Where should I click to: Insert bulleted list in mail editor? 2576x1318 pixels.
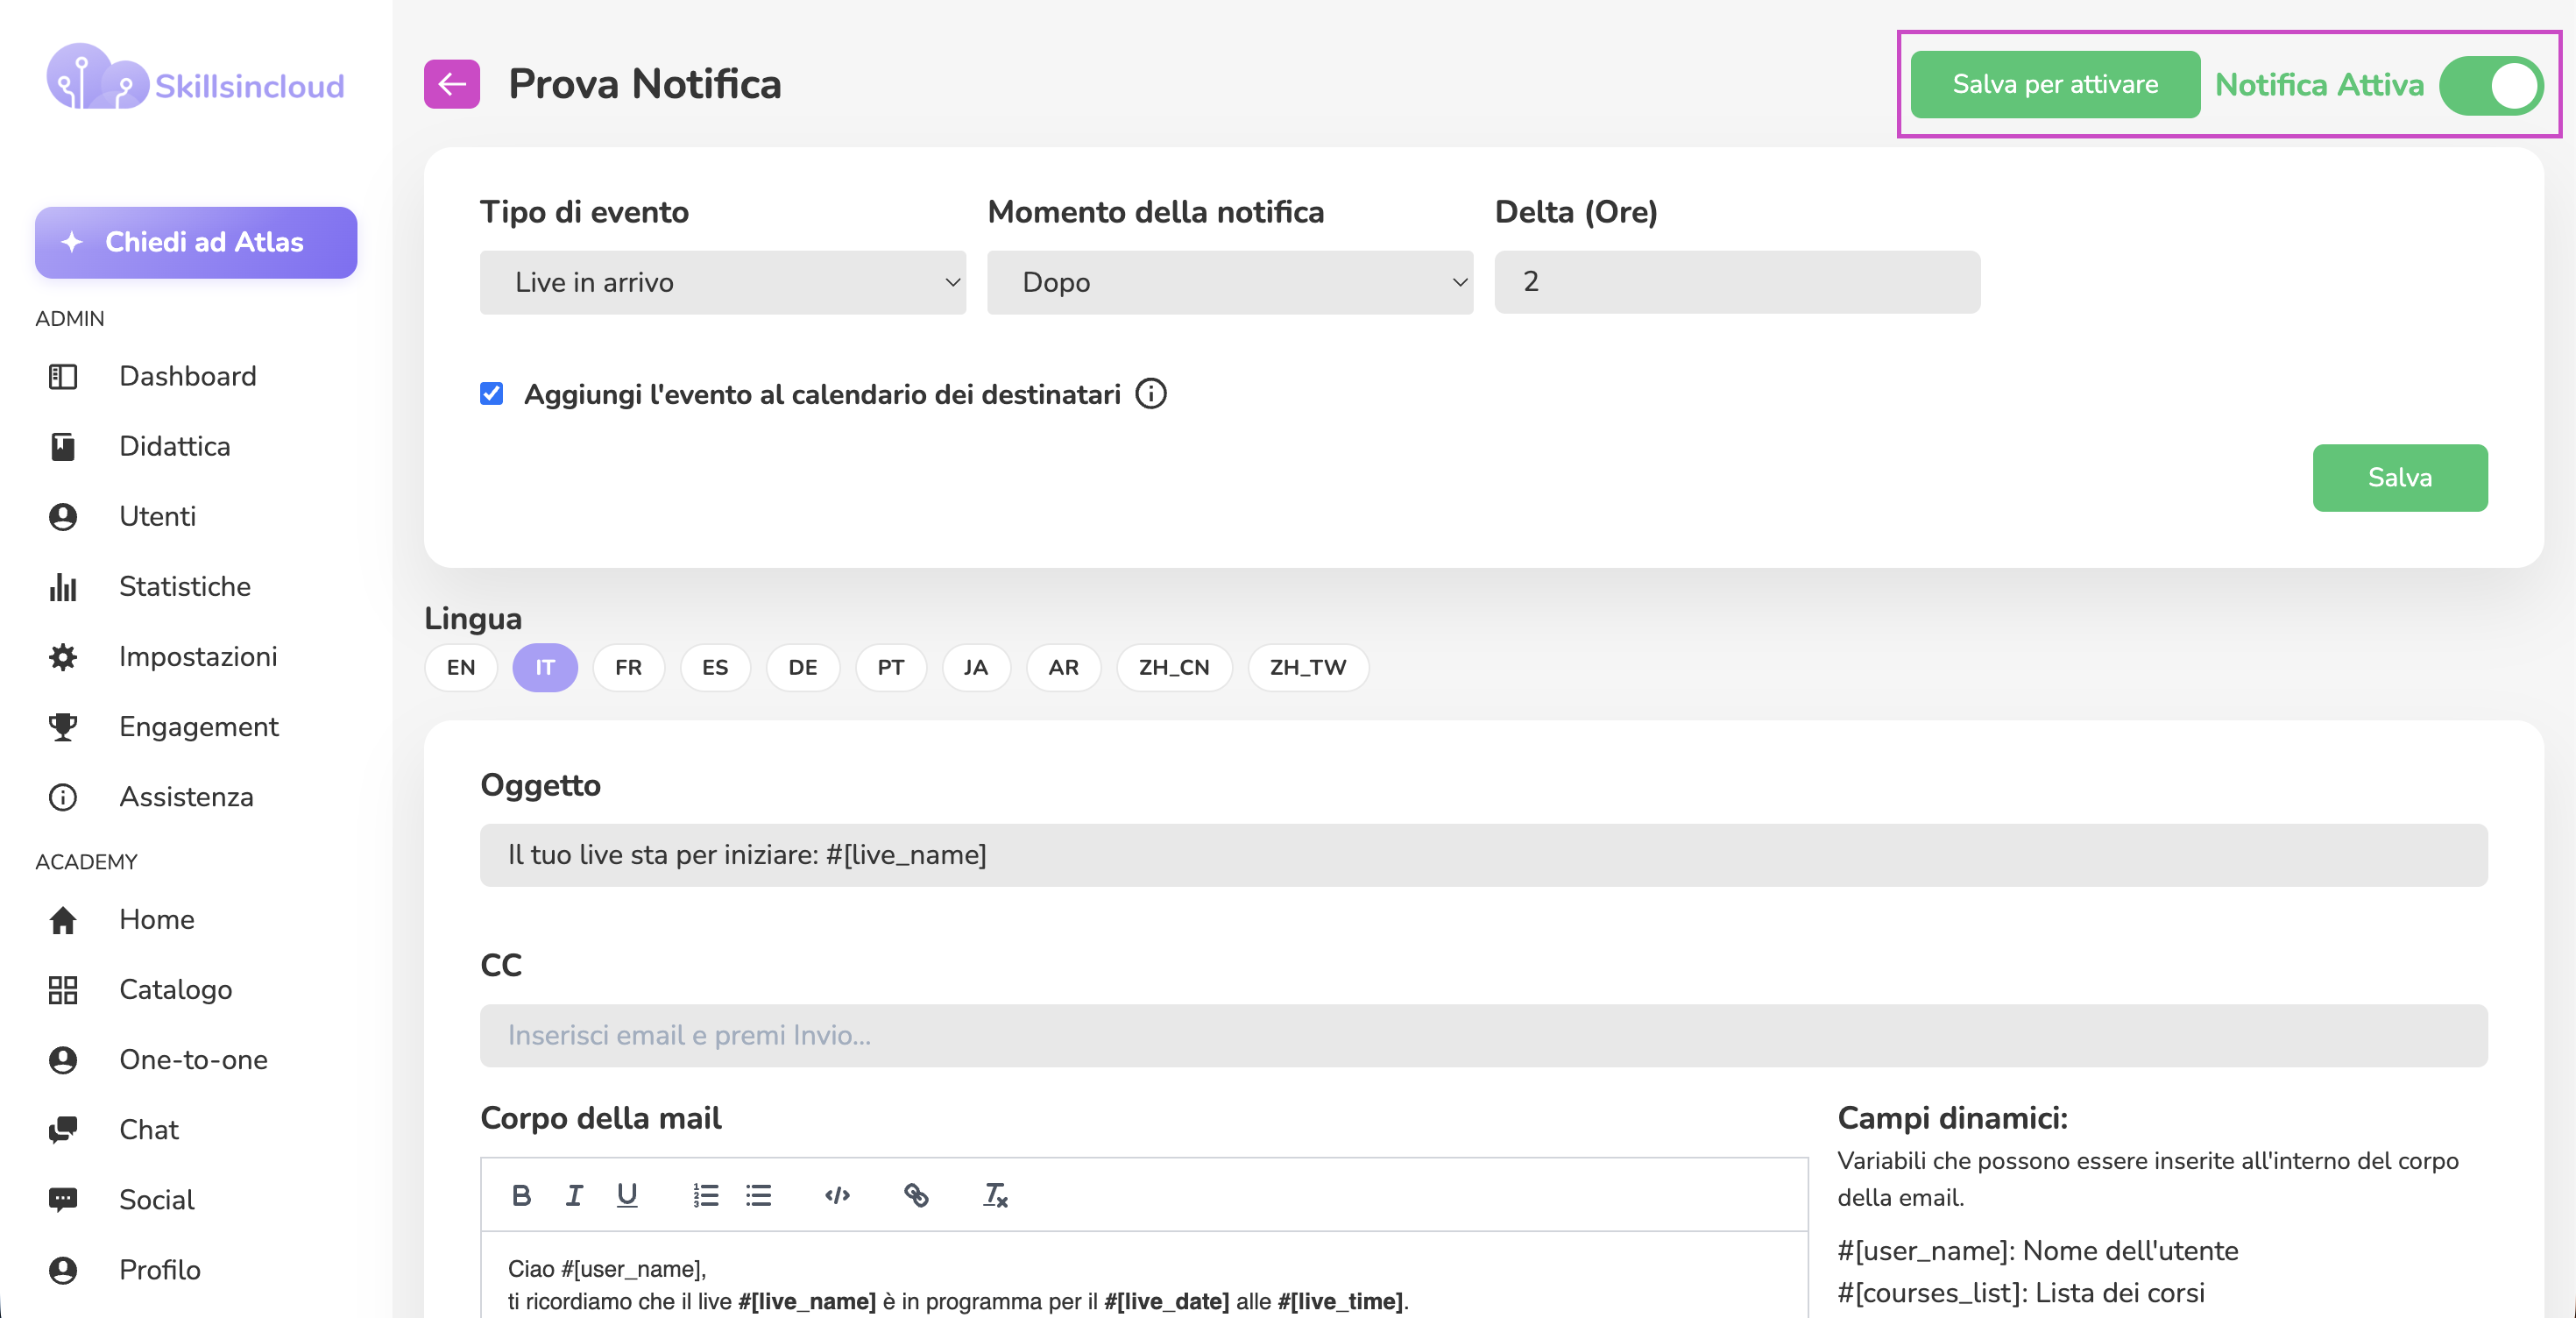[758, 1195]
